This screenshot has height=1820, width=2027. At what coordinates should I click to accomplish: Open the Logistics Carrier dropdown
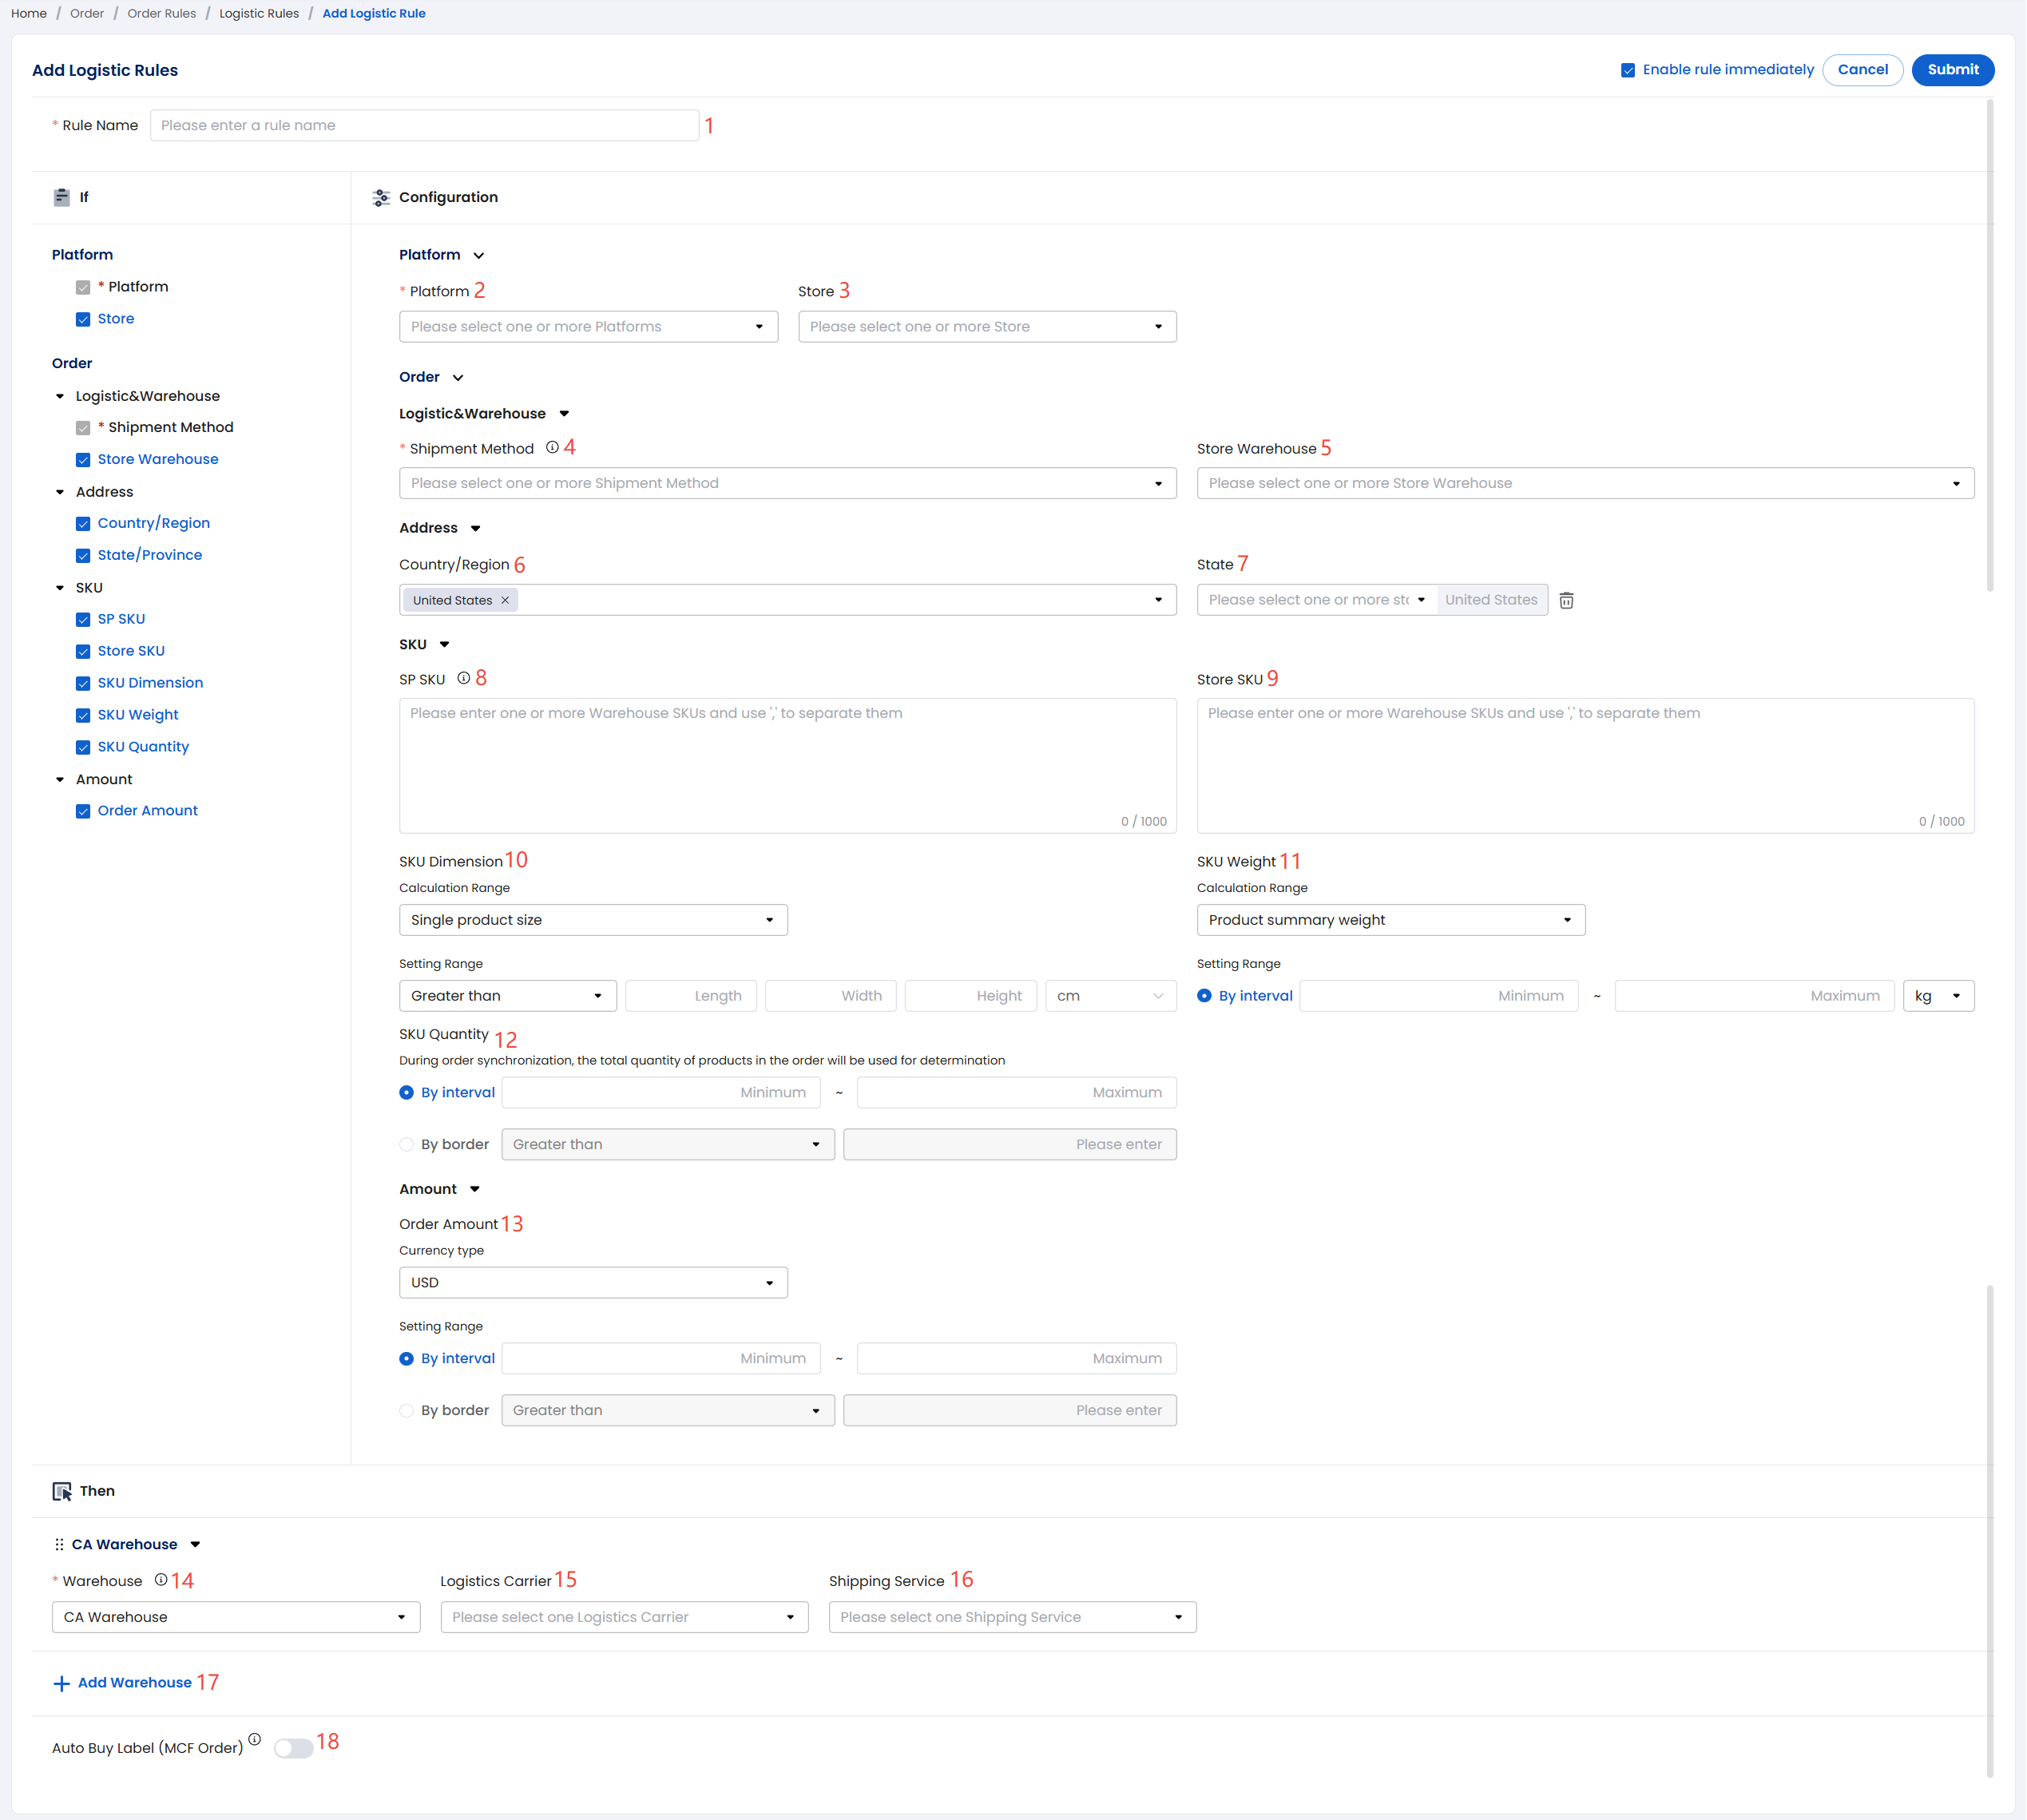(624, 1618)
